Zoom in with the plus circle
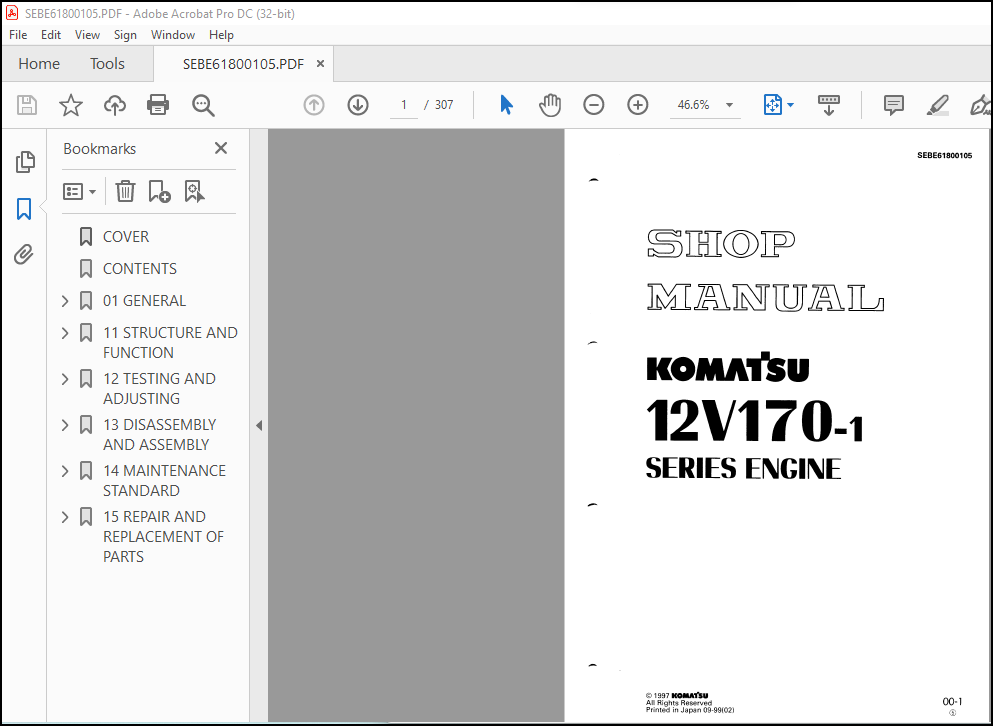 click(638, 105)
